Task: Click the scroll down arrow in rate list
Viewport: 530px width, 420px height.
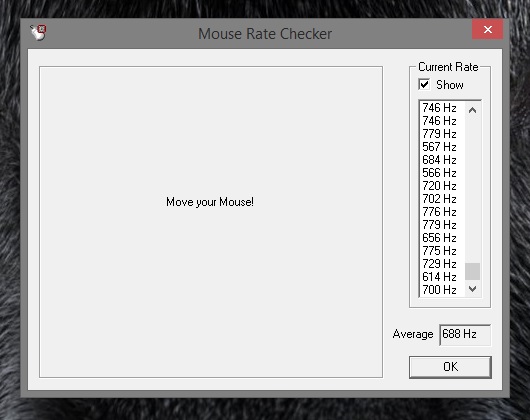Action: [473, 289]
